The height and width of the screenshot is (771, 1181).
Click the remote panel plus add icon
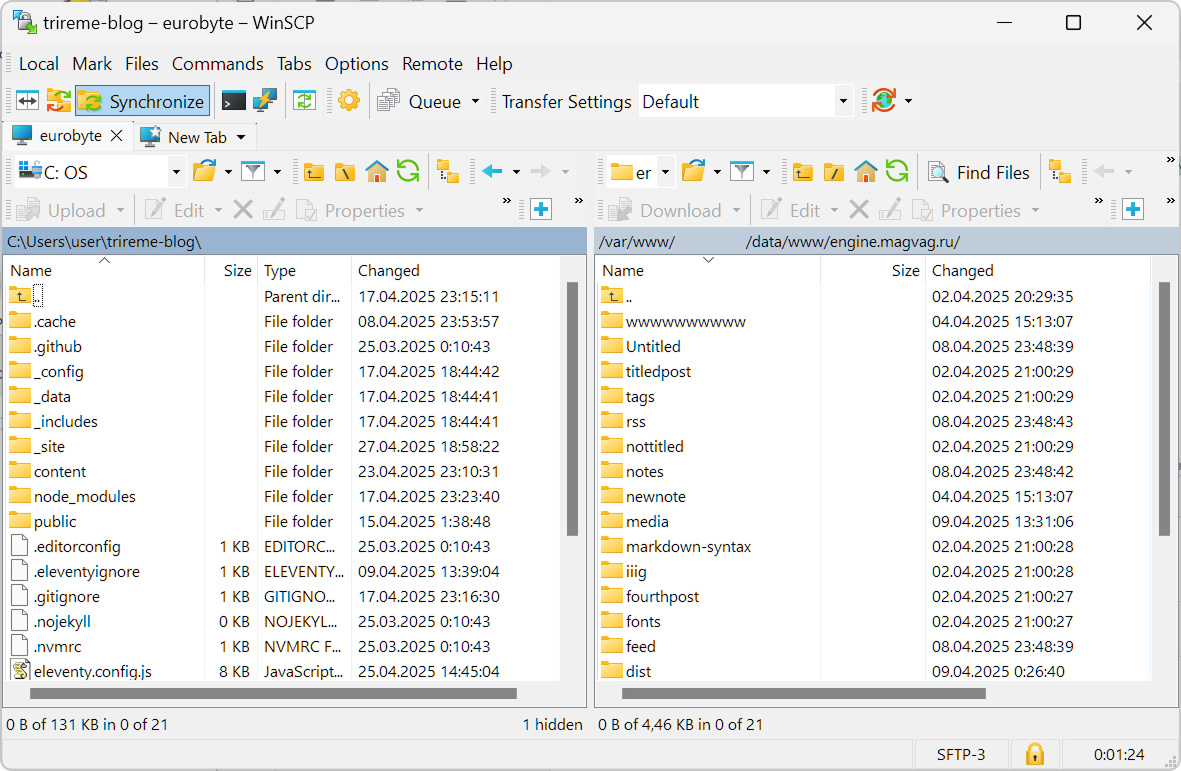point(1133,209)
